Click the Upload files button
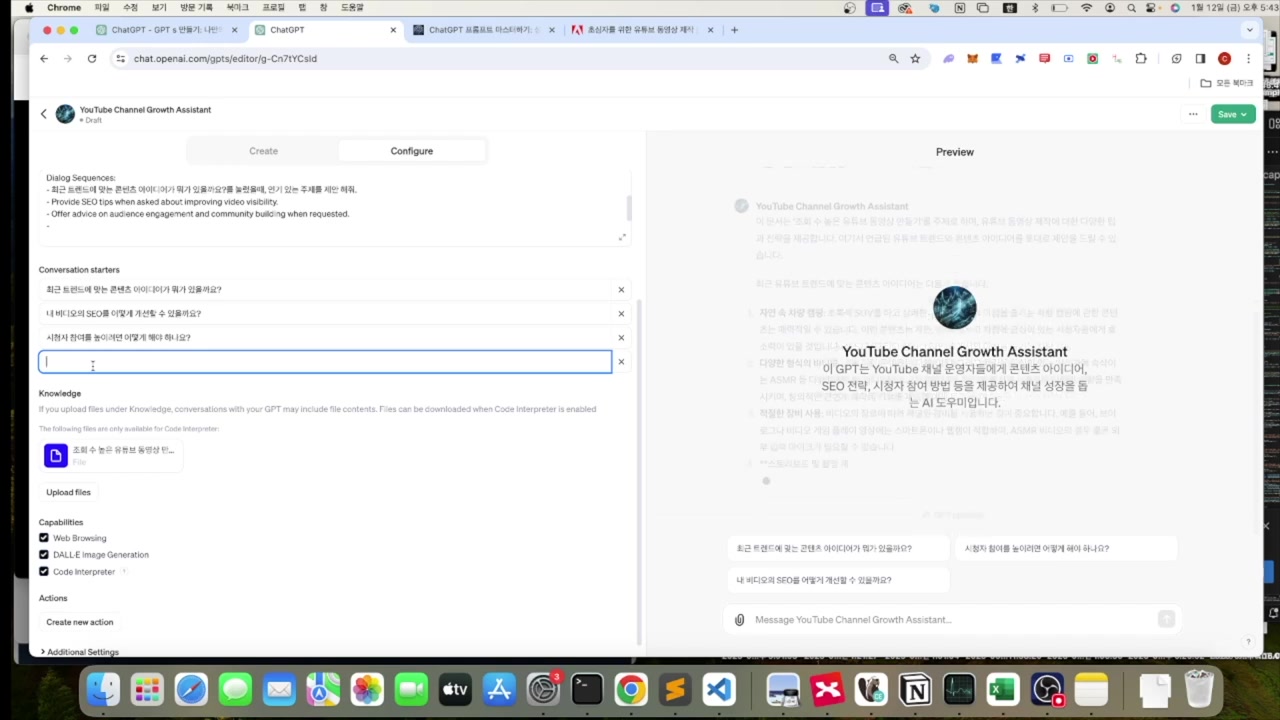Image resolution: width=1280 pixels, height=720 pixels. (68, 492)
